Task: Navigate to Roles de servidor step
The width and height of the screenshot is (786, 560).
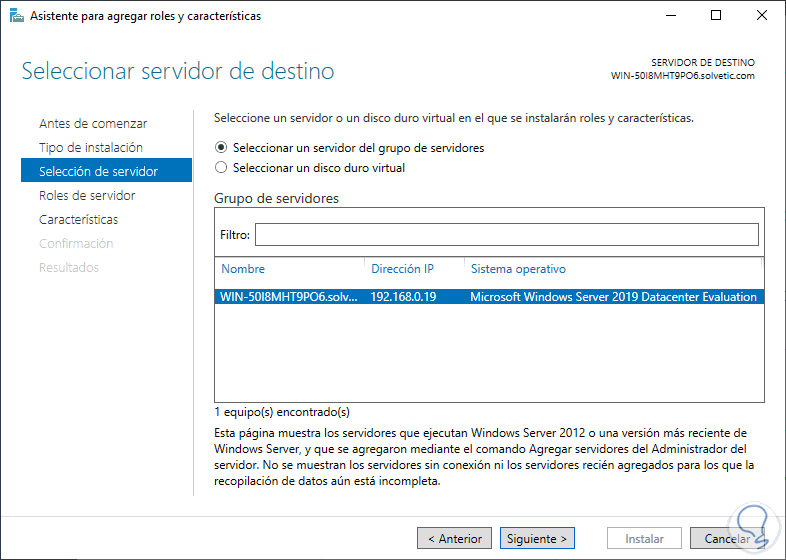Action: click(x=87, y=196)
